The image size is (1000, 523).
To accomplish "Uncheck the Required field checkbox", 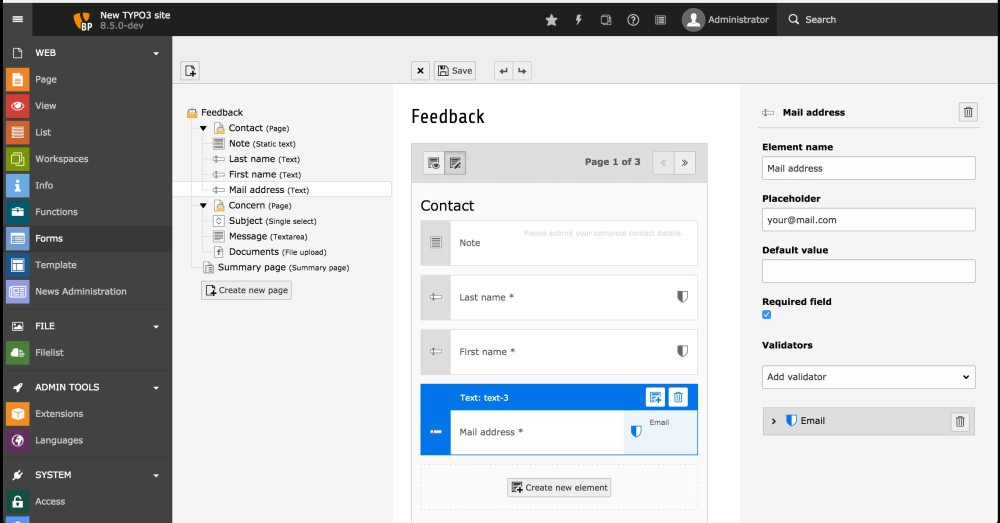I will 767,315.
